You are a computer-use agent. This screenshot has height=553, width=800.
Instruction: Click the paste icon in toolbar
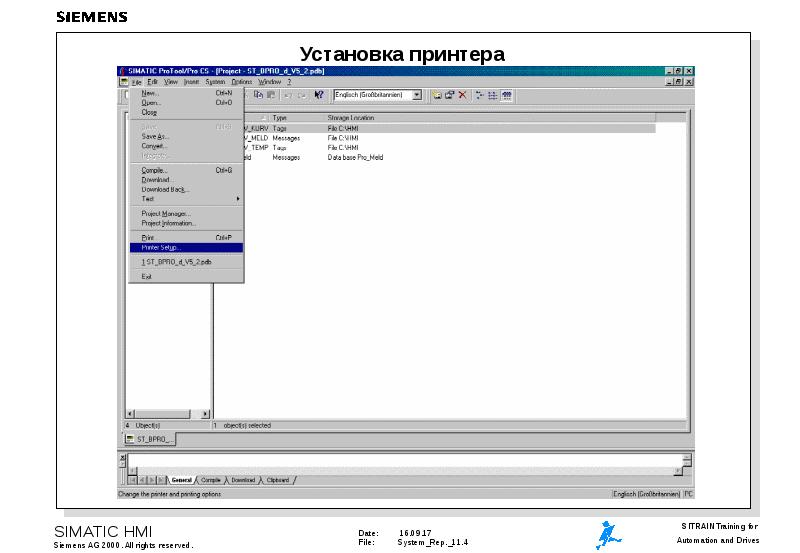(270, 95)
